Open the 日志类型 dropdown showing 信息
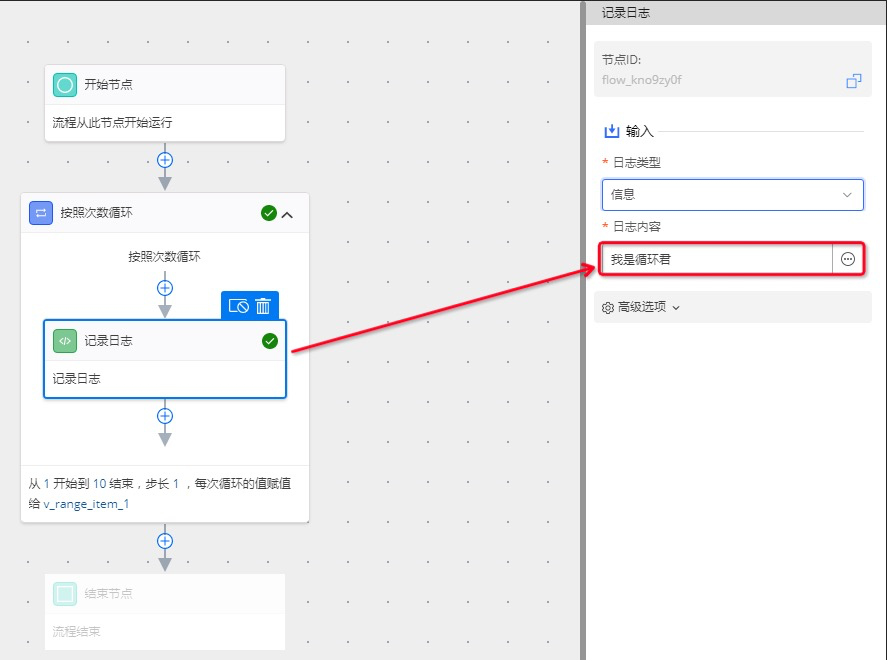Screen dimensions: 887x660 pos(732,195)
